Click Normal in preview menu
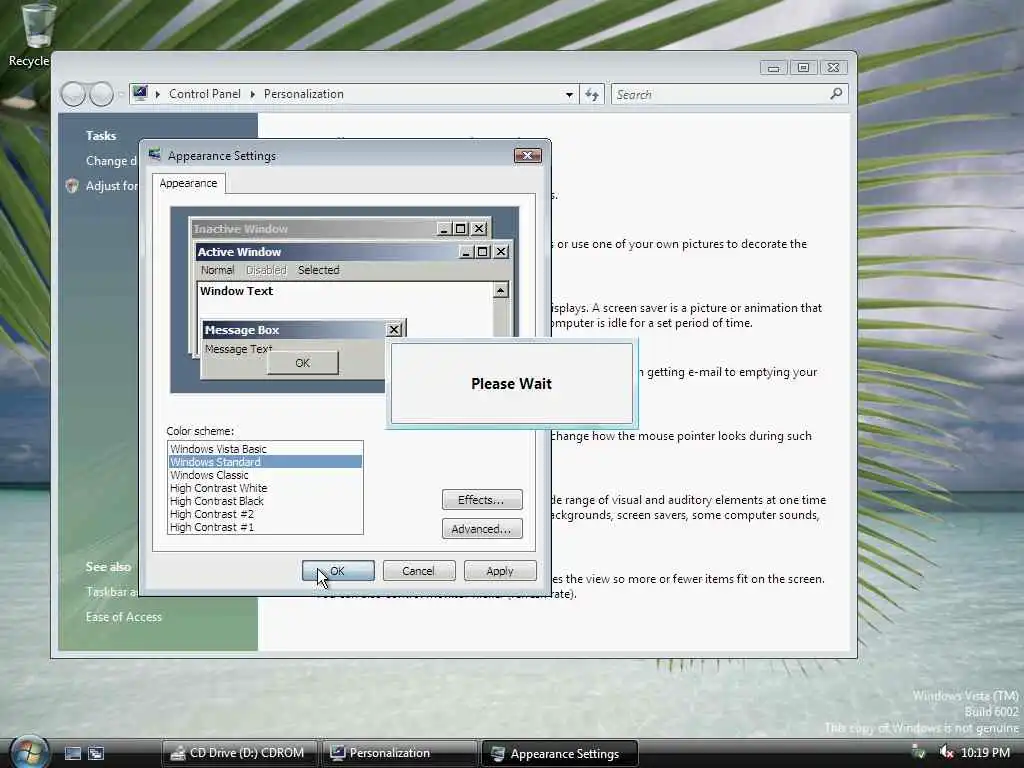 point(217,270)
